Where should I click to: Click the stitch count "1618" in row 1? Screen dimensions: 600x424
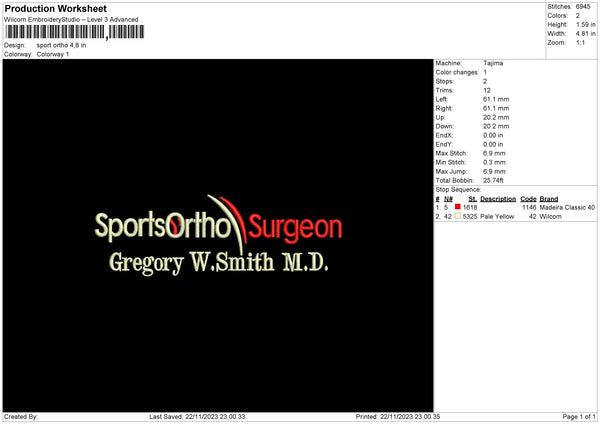click(470, 208)
